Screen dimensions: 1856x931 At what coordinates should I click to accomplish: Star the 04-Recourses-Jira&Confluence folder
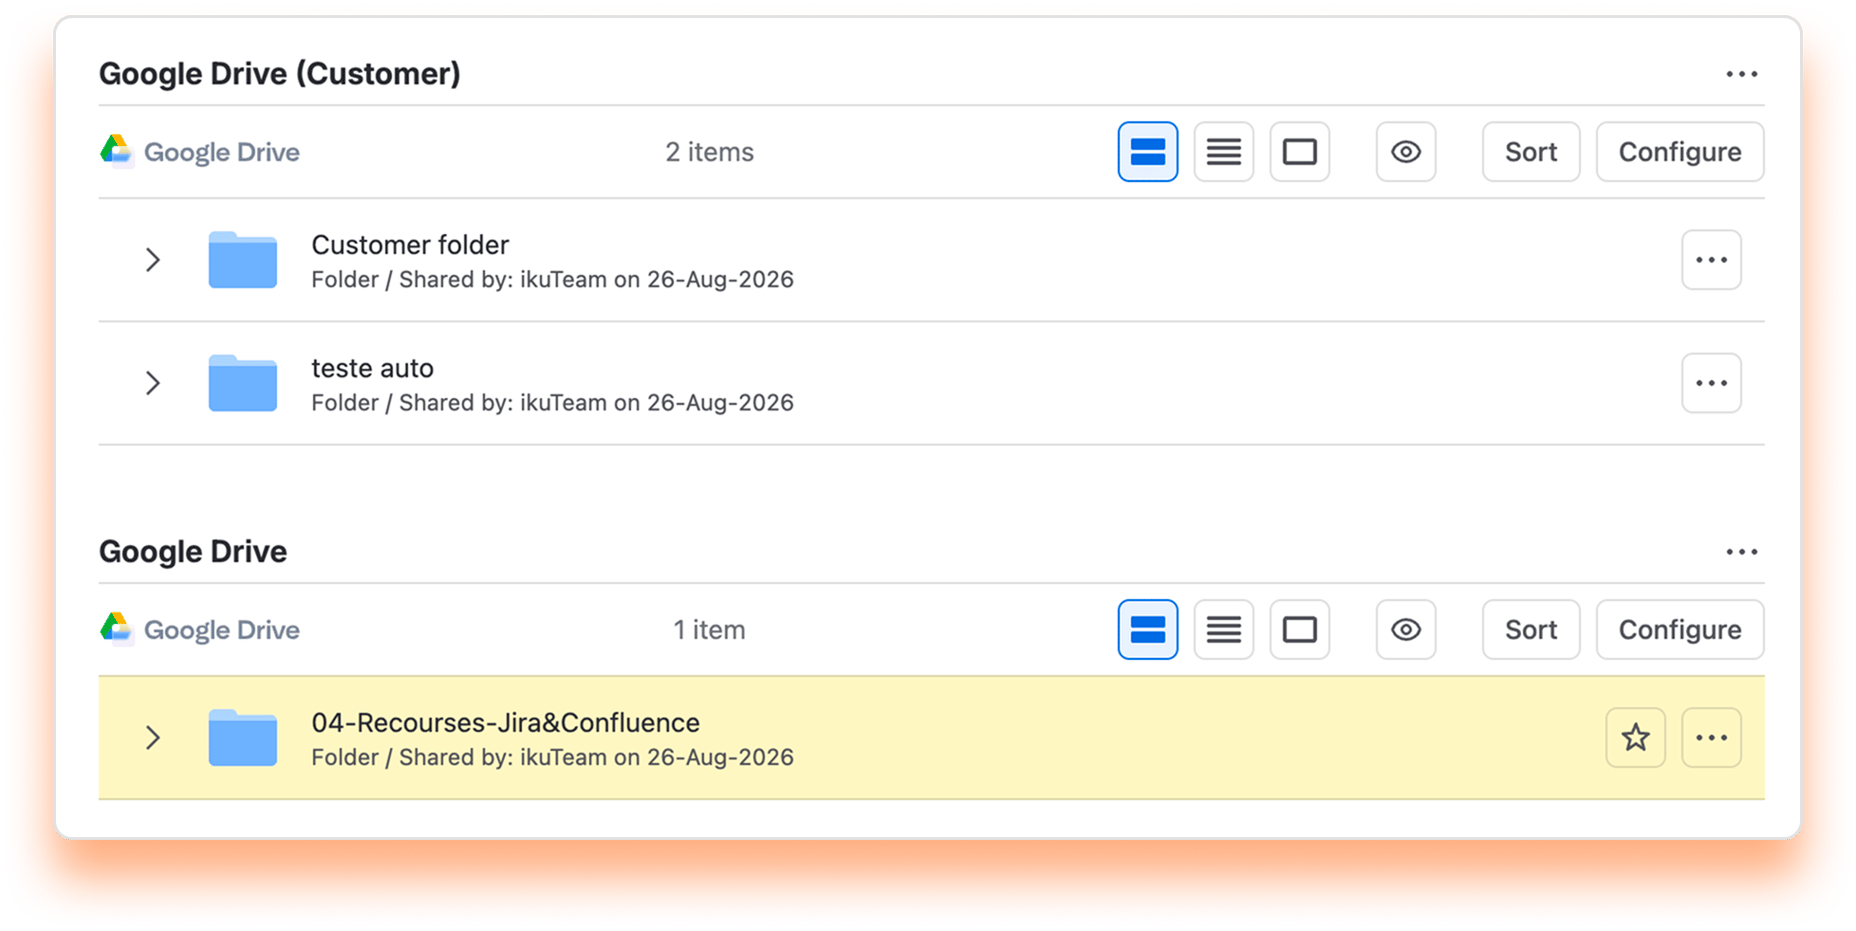click(1635, 738)
